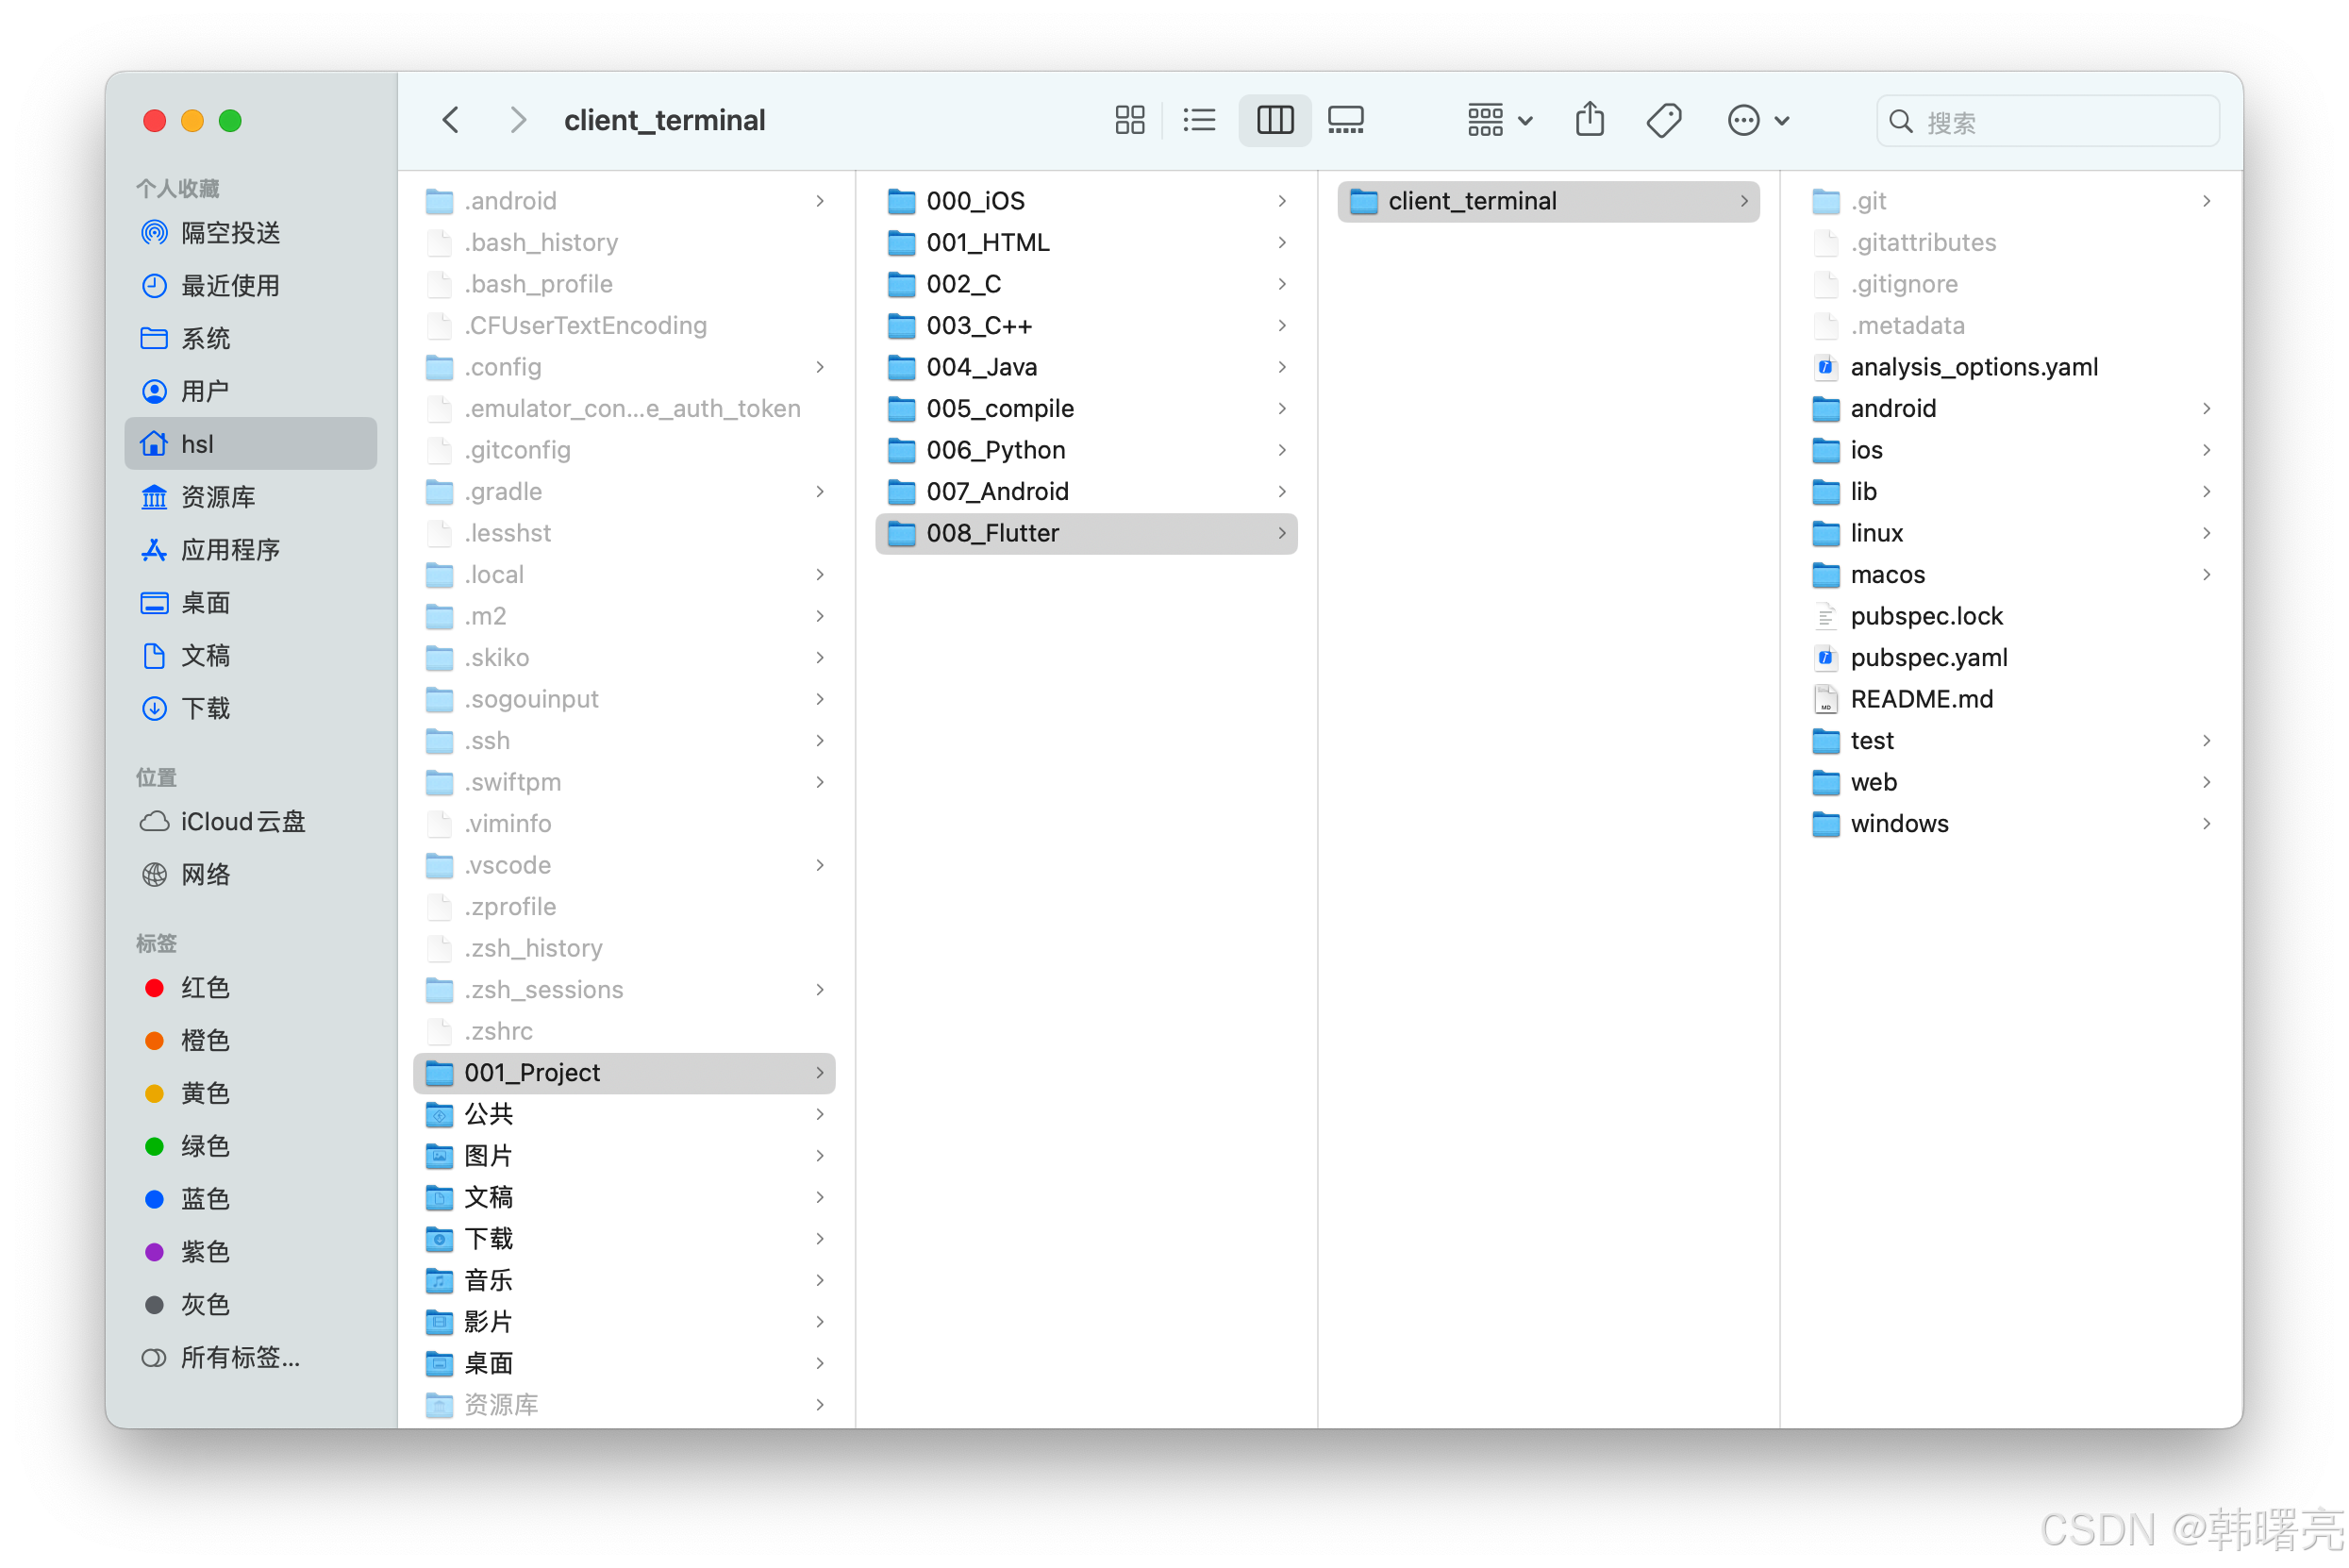Open iCloud云盘 in sidebar
Screen dimensions: 2349x1568
click(x=250, y=822)
